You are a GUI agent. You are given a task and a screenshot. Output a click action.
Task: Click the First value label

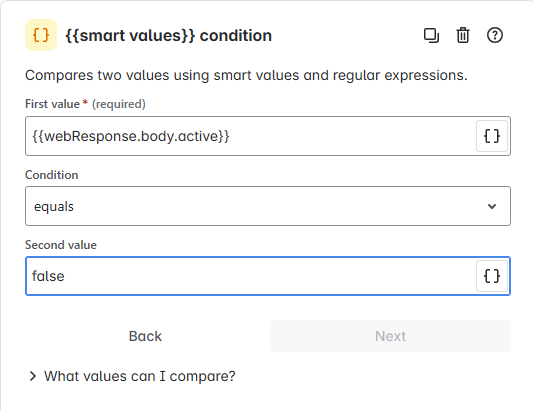[x=52, y=104]
